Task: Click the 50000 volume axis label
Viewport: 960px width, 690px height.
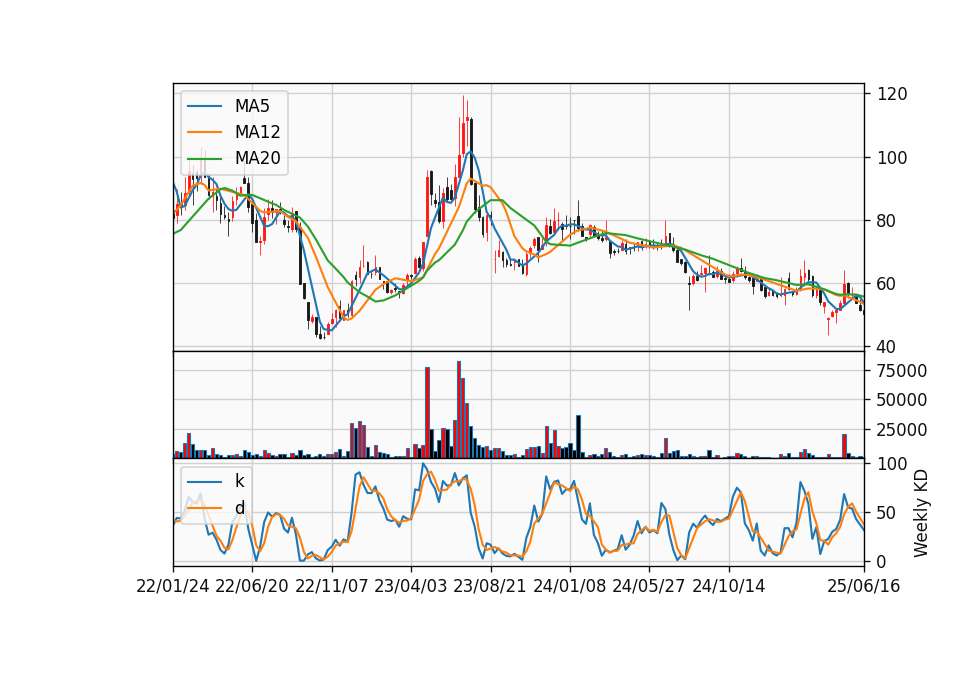Action: point(902,400)
